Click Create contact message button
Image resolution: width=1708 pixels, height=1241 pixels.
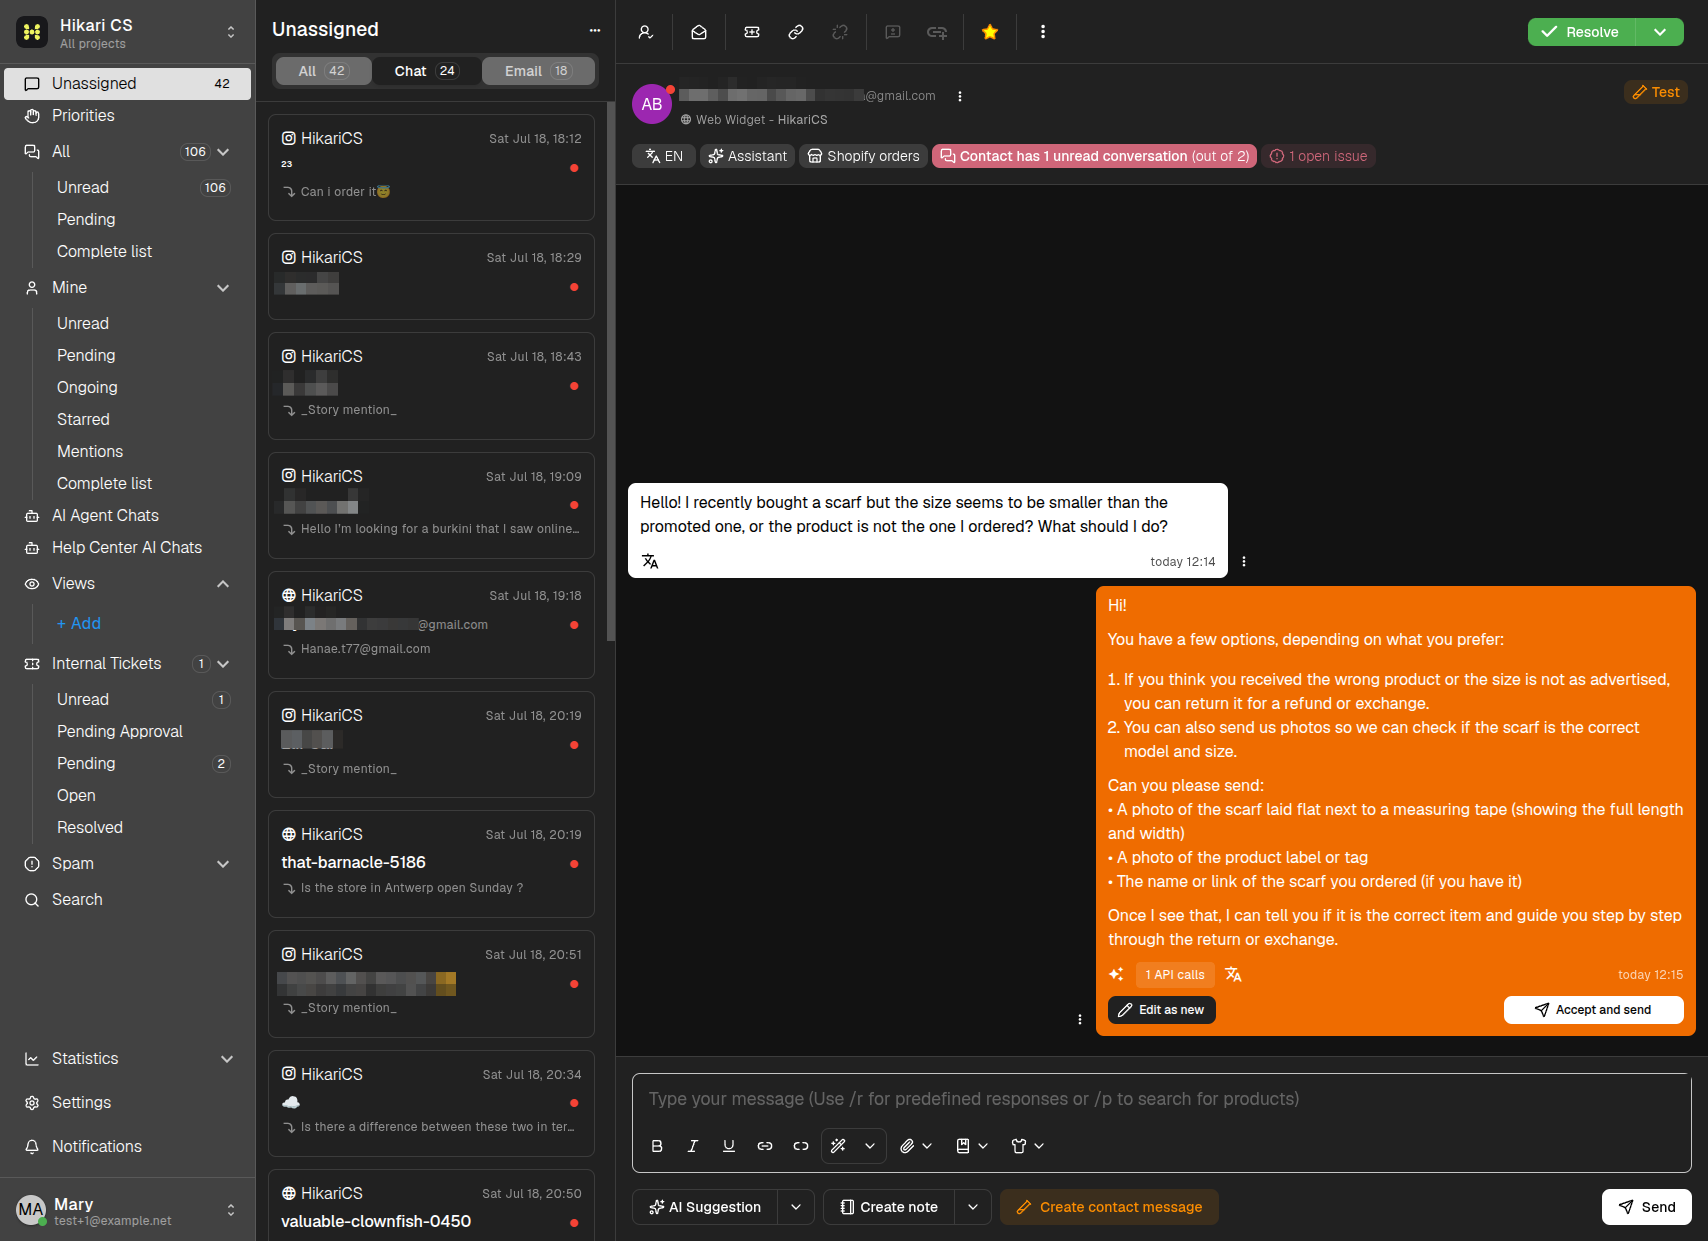1109,1207
